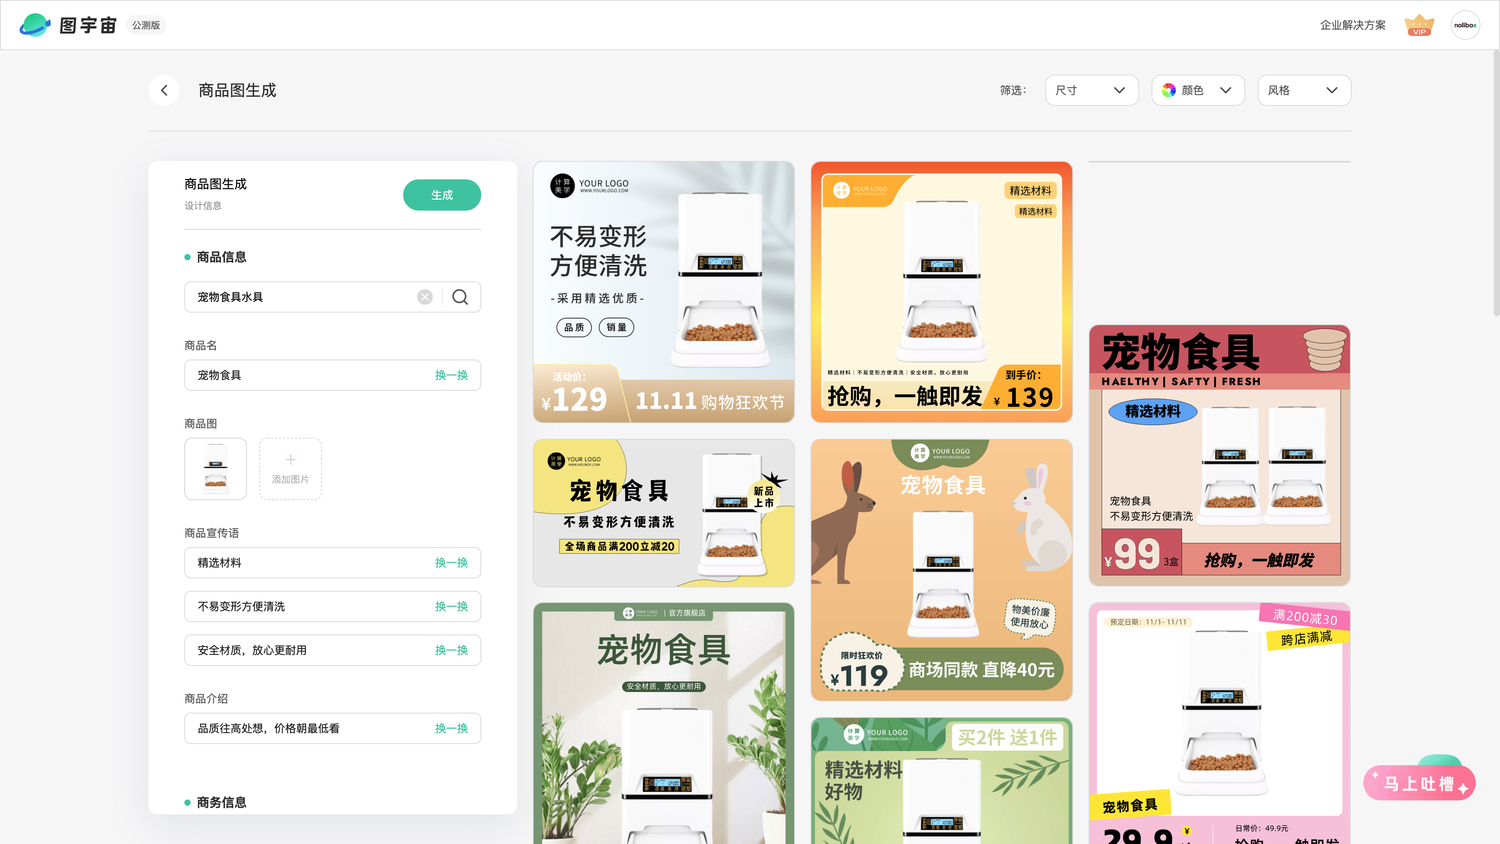
Task: Click the 商品宣传语 label
Action: coord(212,533)
